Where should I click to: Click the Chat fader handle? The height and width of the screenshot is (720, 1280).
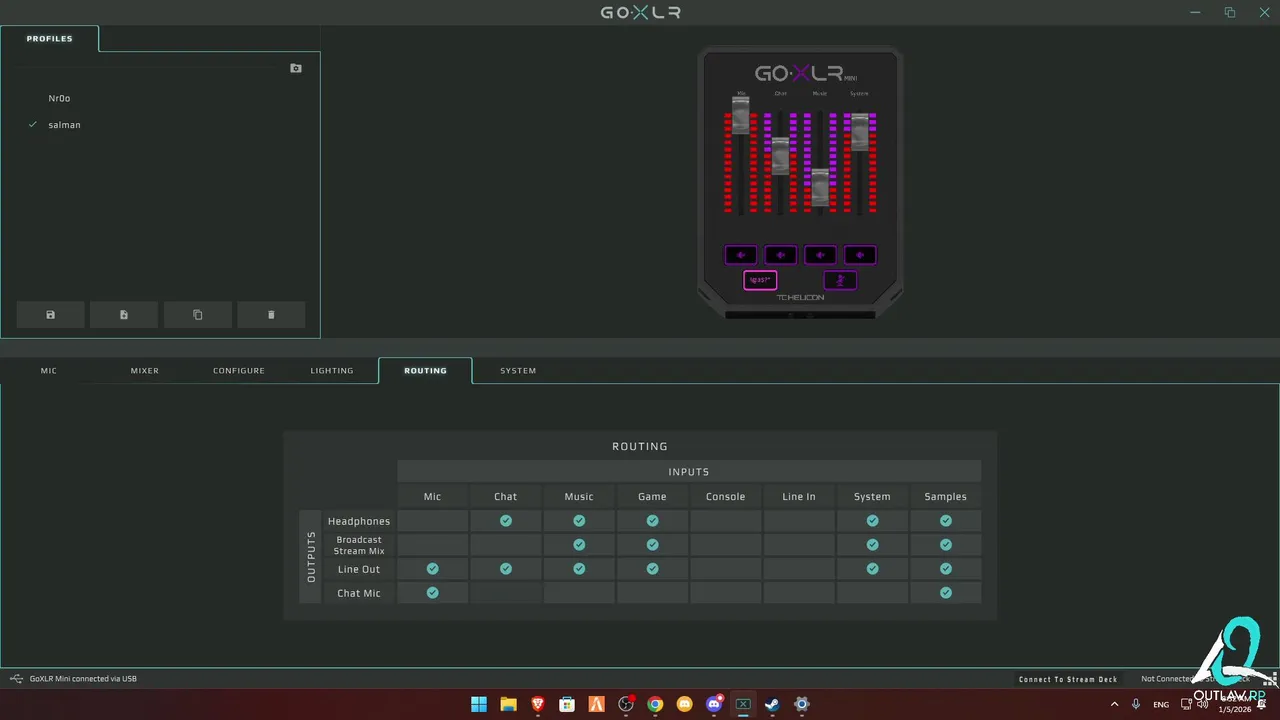(780, 156)
